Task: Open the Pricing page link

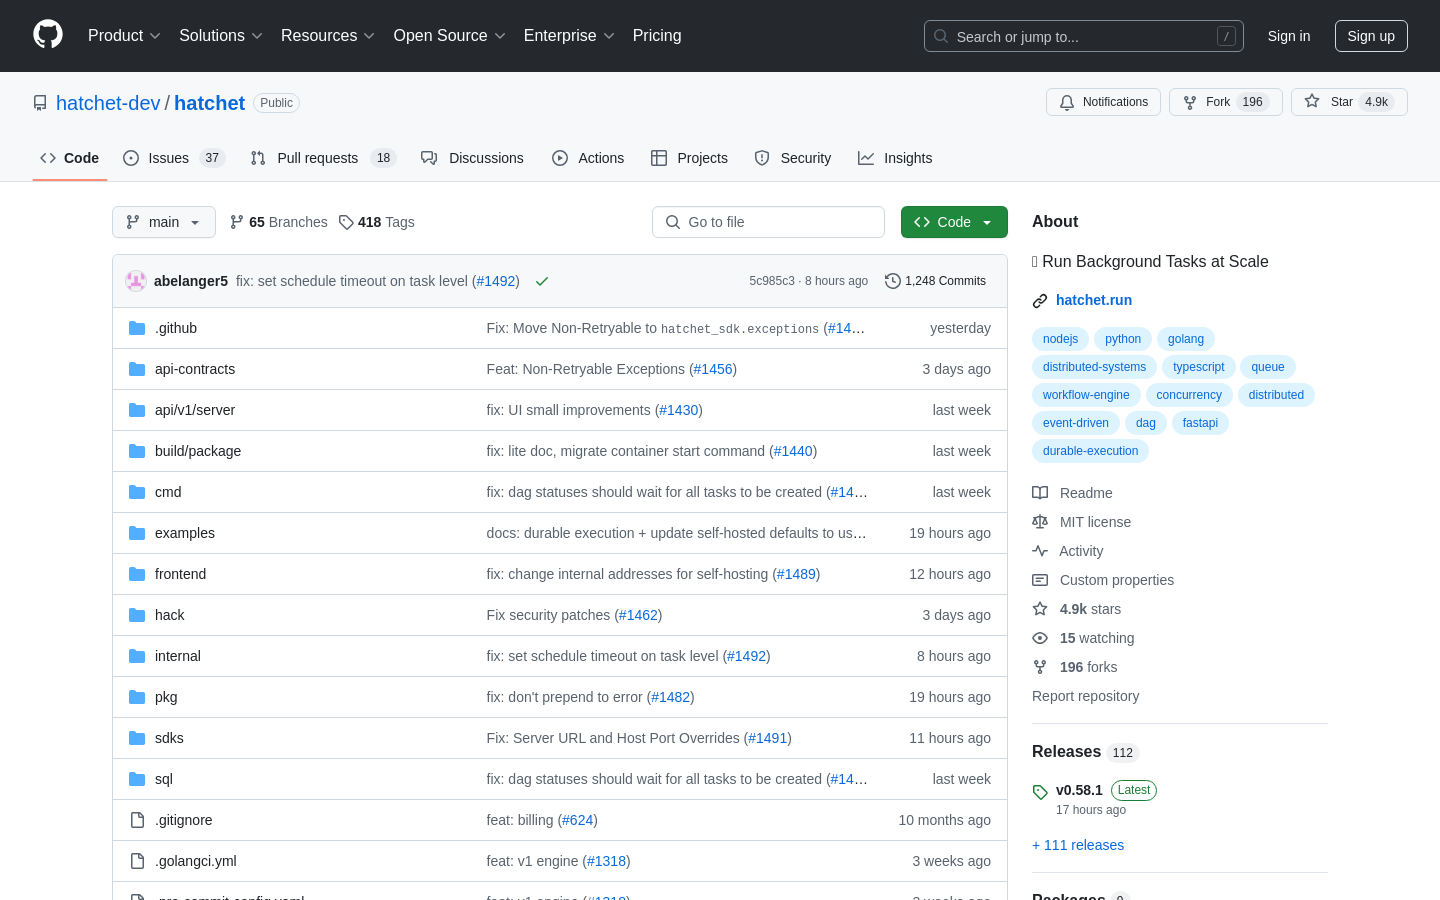Action: click(x=657, y=35)
